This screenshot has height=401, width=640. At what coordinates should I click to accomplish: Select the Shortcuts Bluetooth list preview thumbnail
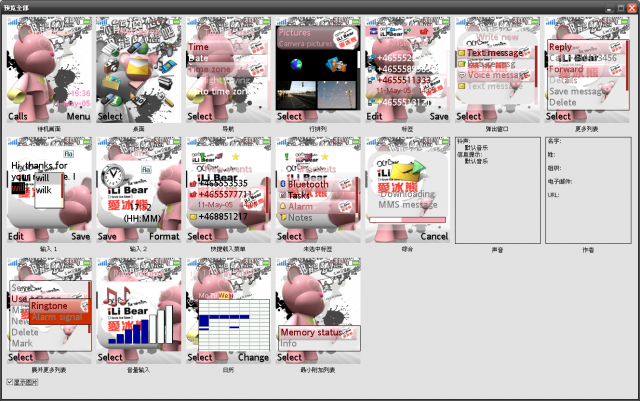click(318, 190)
